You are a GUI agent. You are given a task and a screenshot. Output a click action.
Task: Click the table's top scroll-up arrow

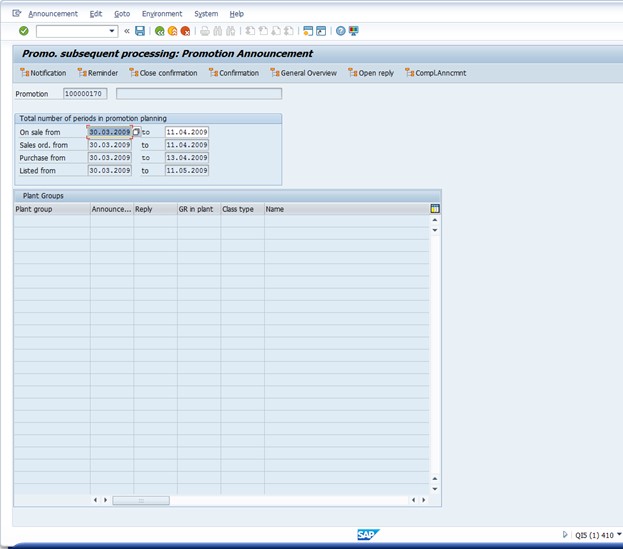pos(435,220)
